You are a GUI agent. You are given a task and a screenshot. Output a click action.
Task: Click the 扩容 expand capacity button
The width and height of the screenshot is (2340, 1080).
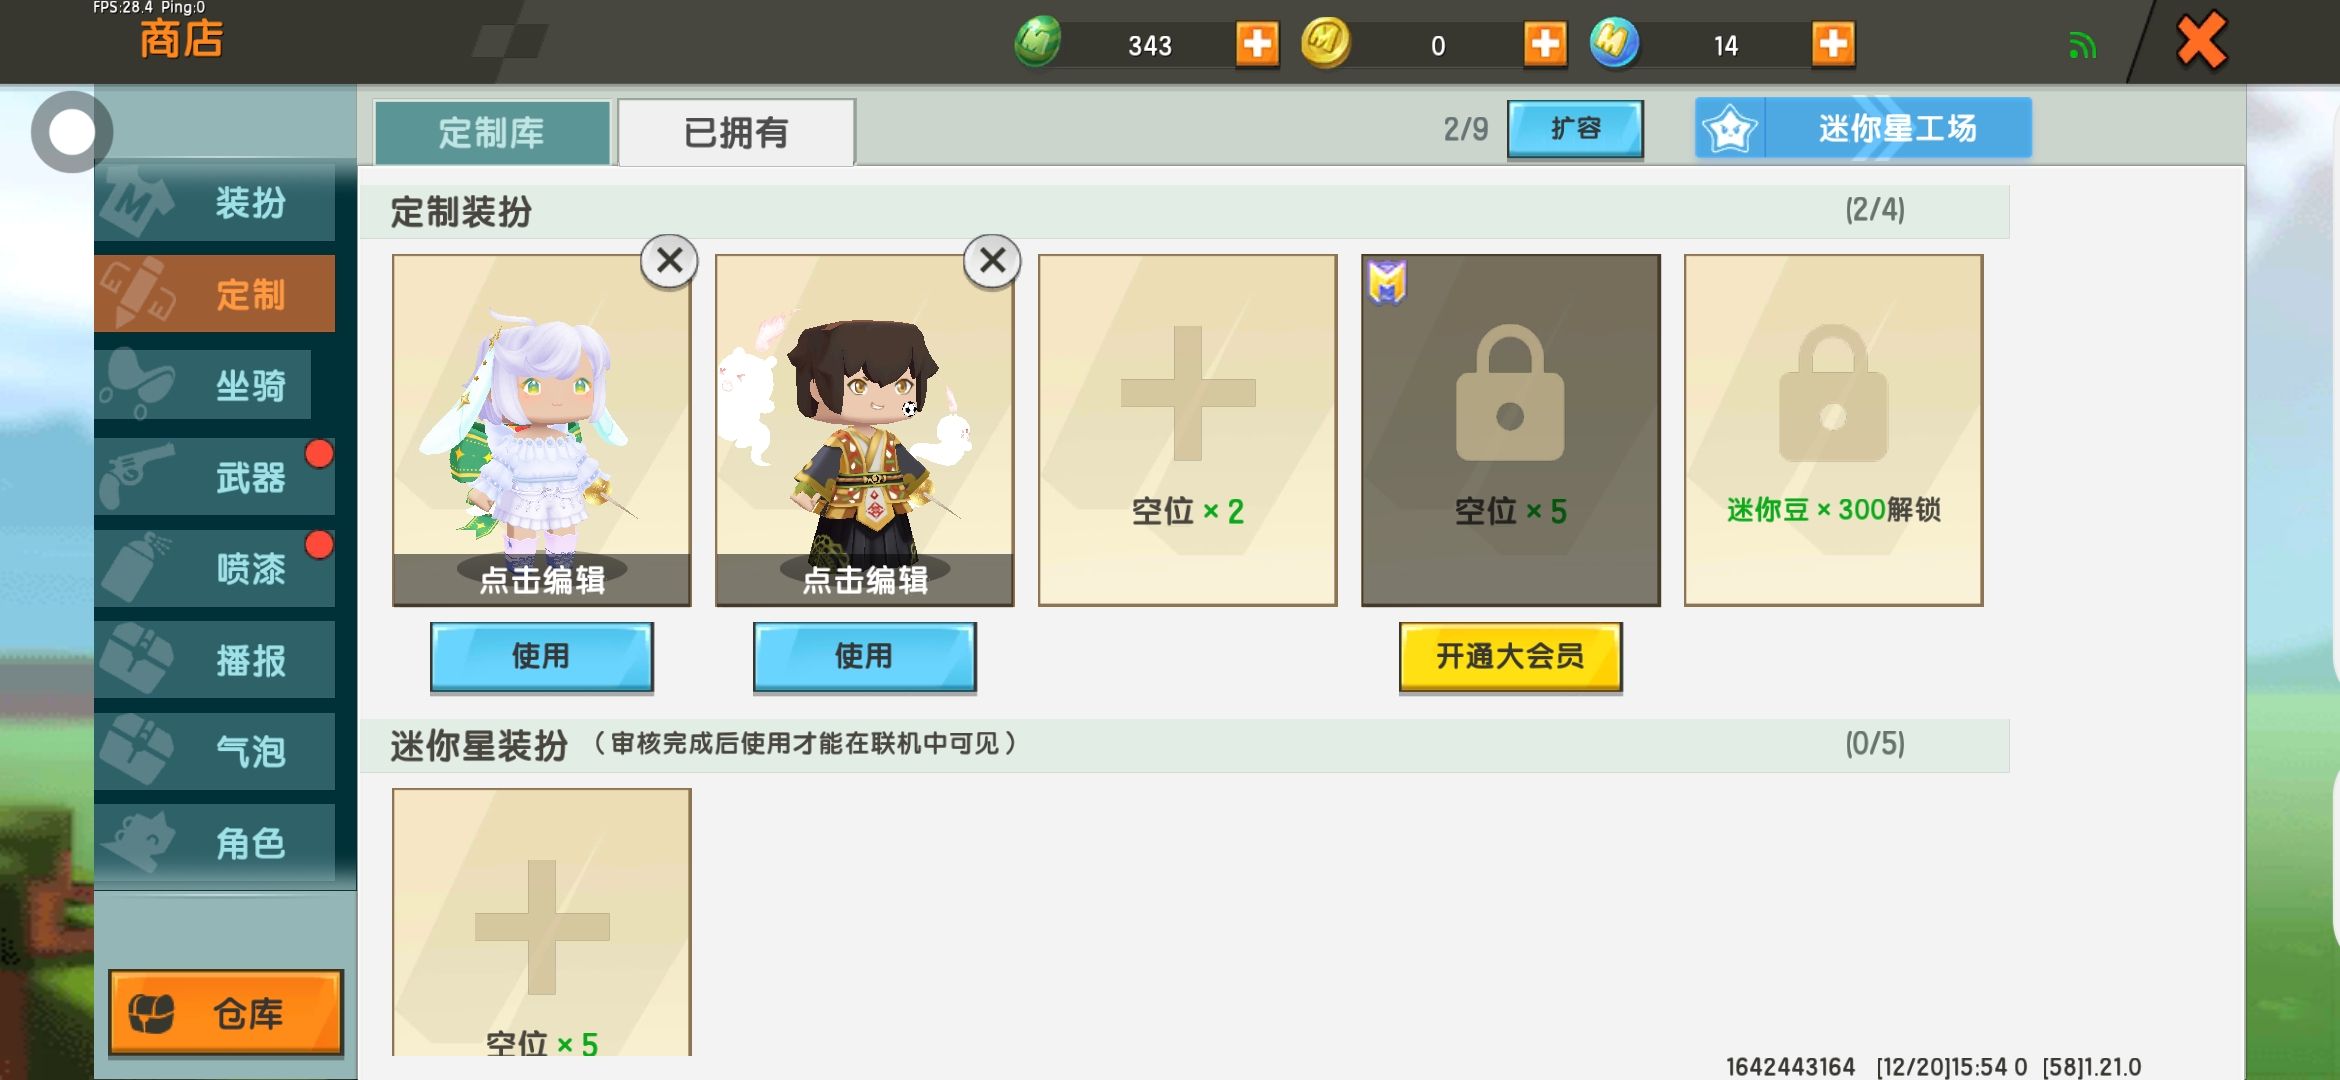click(x=1575, y=129)
